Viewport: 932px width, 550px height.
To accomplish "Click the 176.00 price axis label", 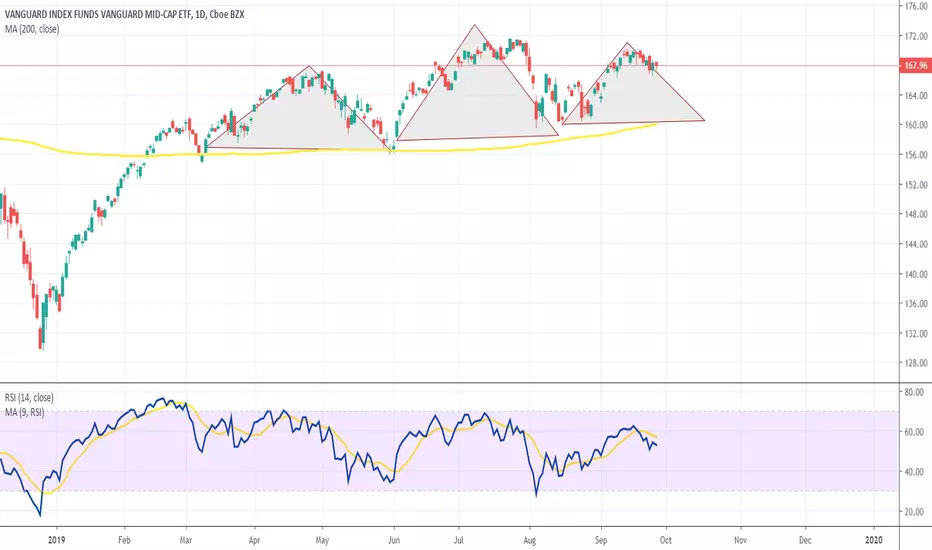I will click(915, 7).
